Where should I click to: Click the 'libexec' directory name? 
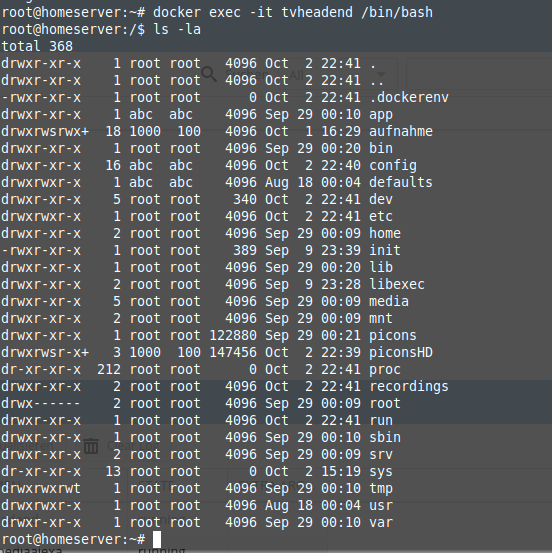pyautogui.click(x=397, y=284)
